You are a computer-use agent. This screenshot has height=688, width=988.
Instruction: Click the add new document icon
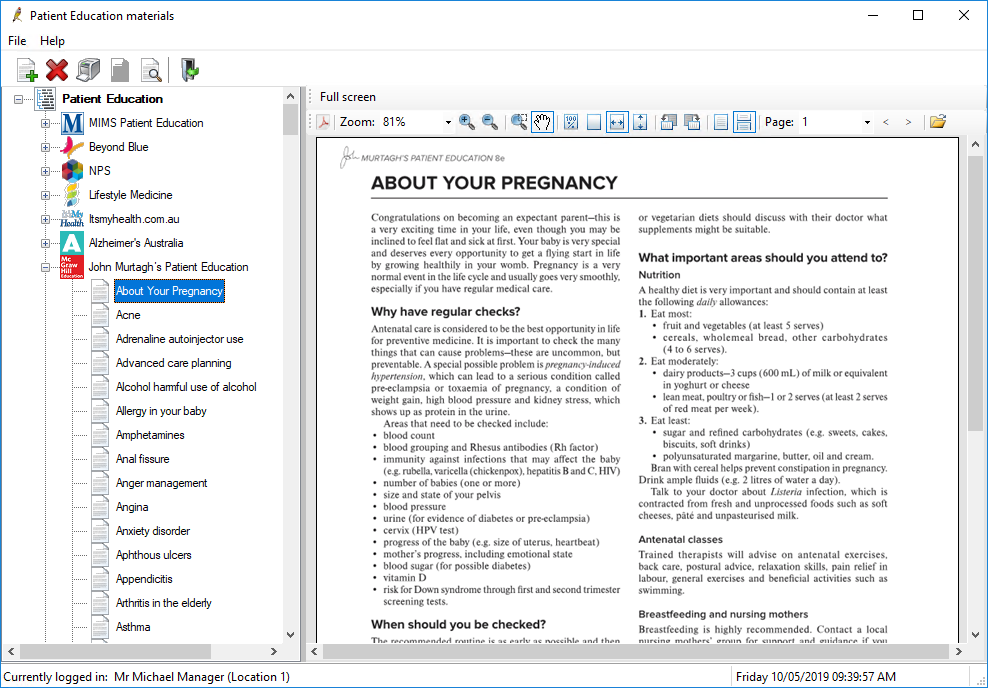(x=26, y=70)
